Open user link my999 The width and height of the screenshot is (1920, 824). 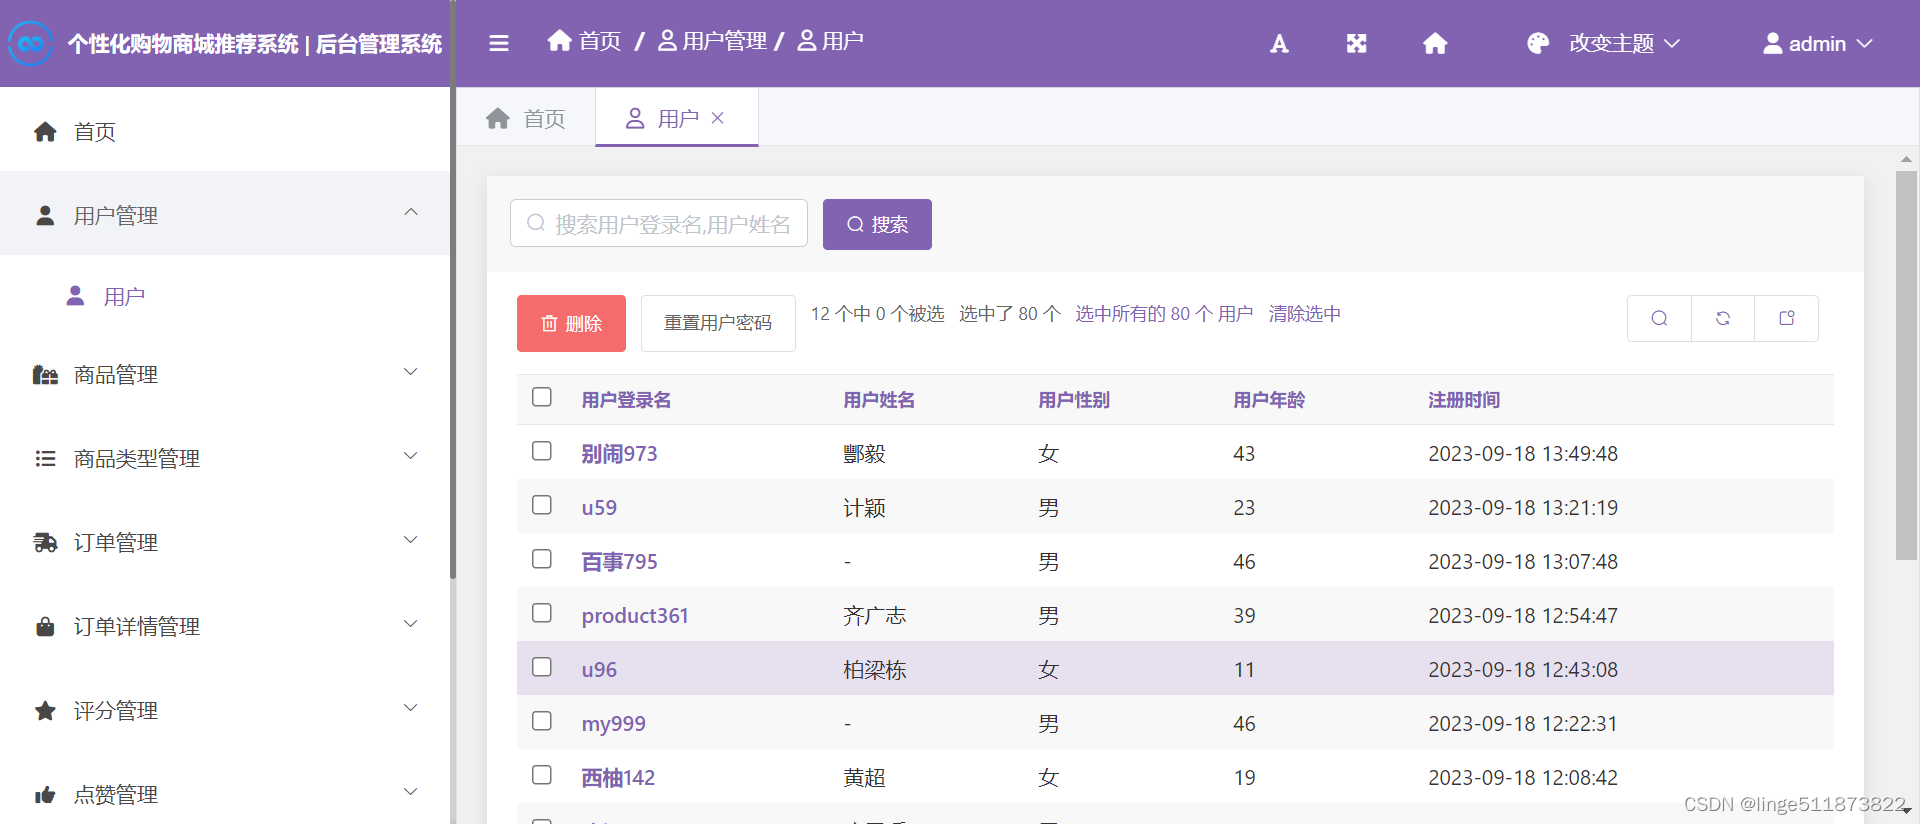pos(613,723)
